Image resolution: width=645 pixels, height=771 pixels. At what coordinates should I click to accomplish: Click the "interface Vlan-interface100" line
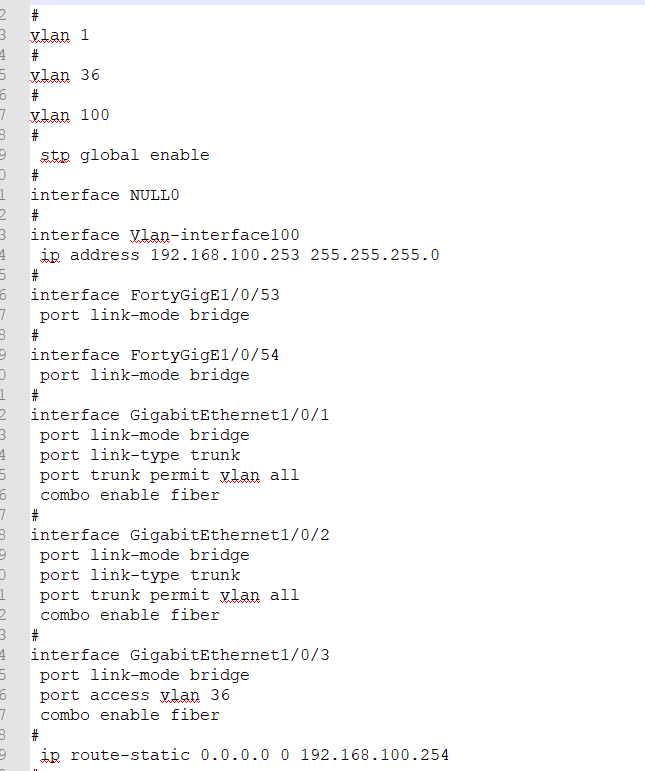click(x=165, y=235)
